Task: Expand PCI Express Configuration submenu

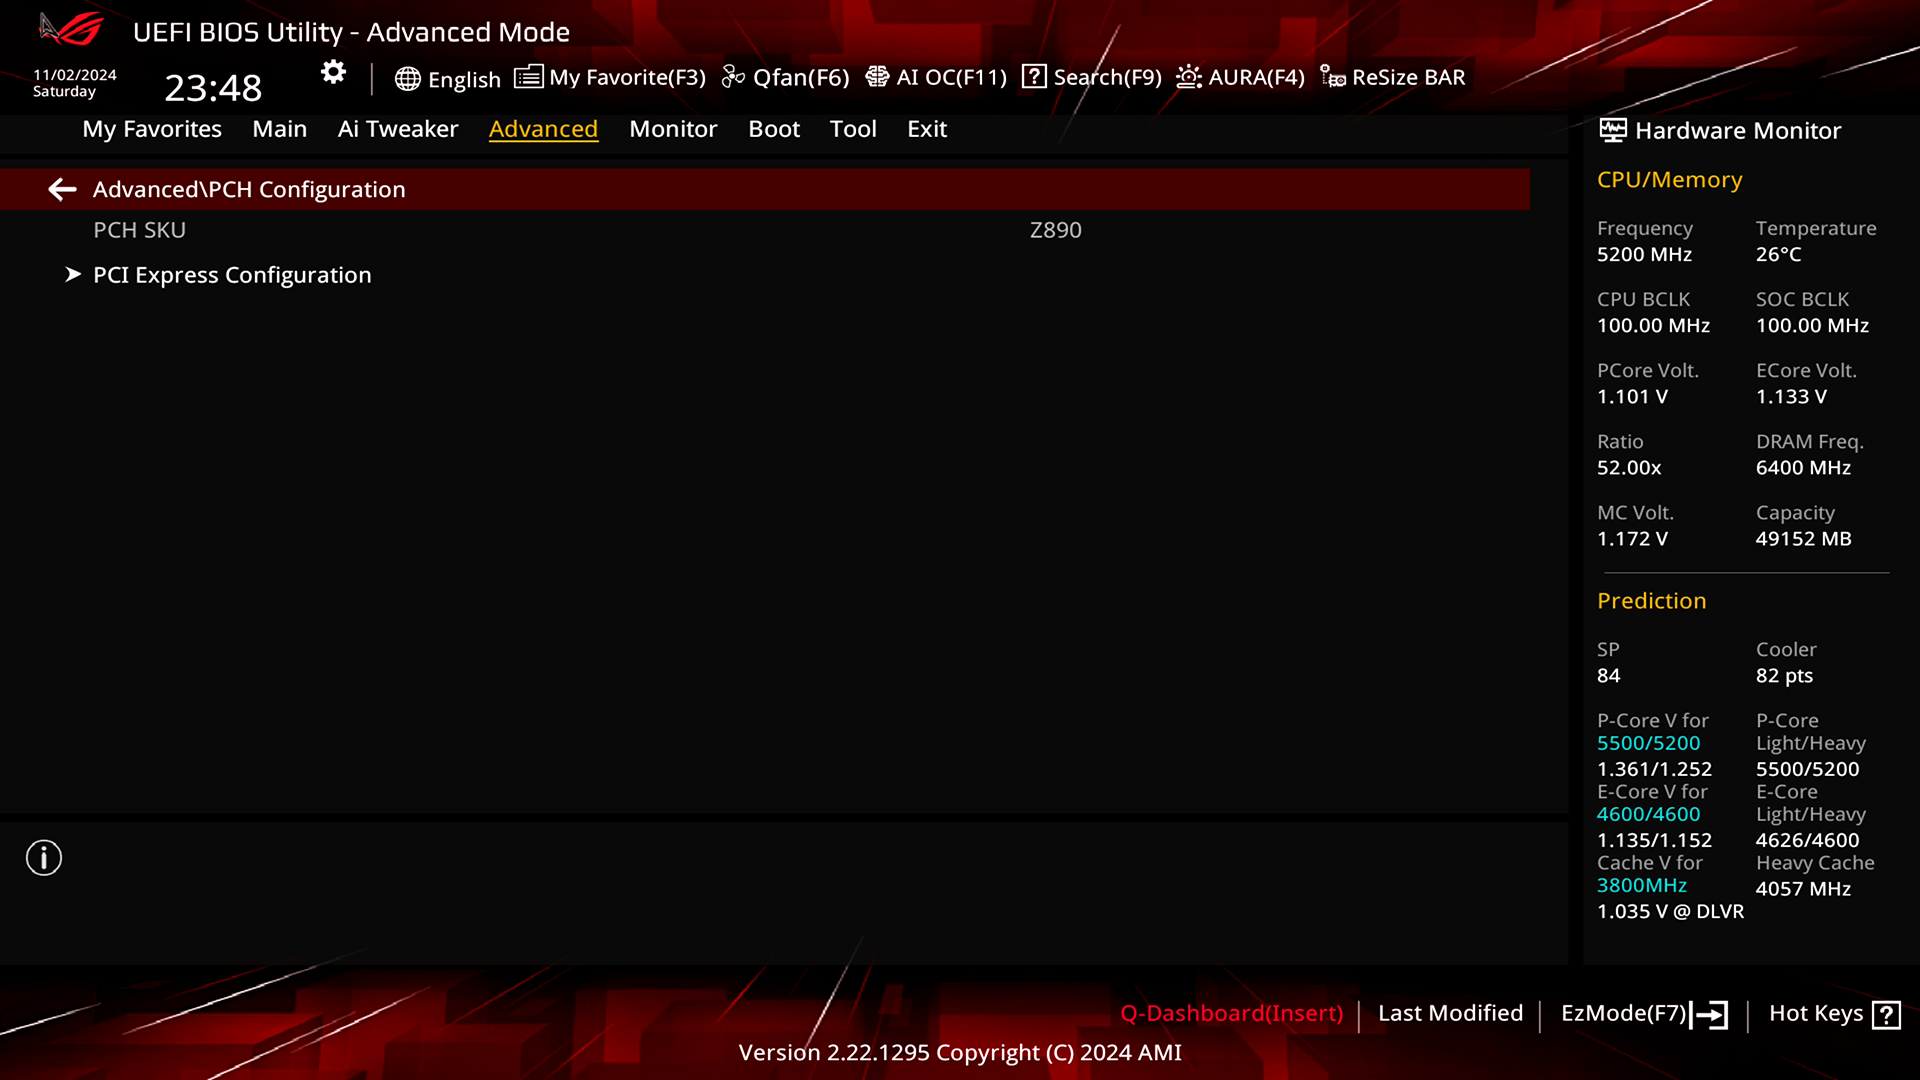Action: click(232, 274)
